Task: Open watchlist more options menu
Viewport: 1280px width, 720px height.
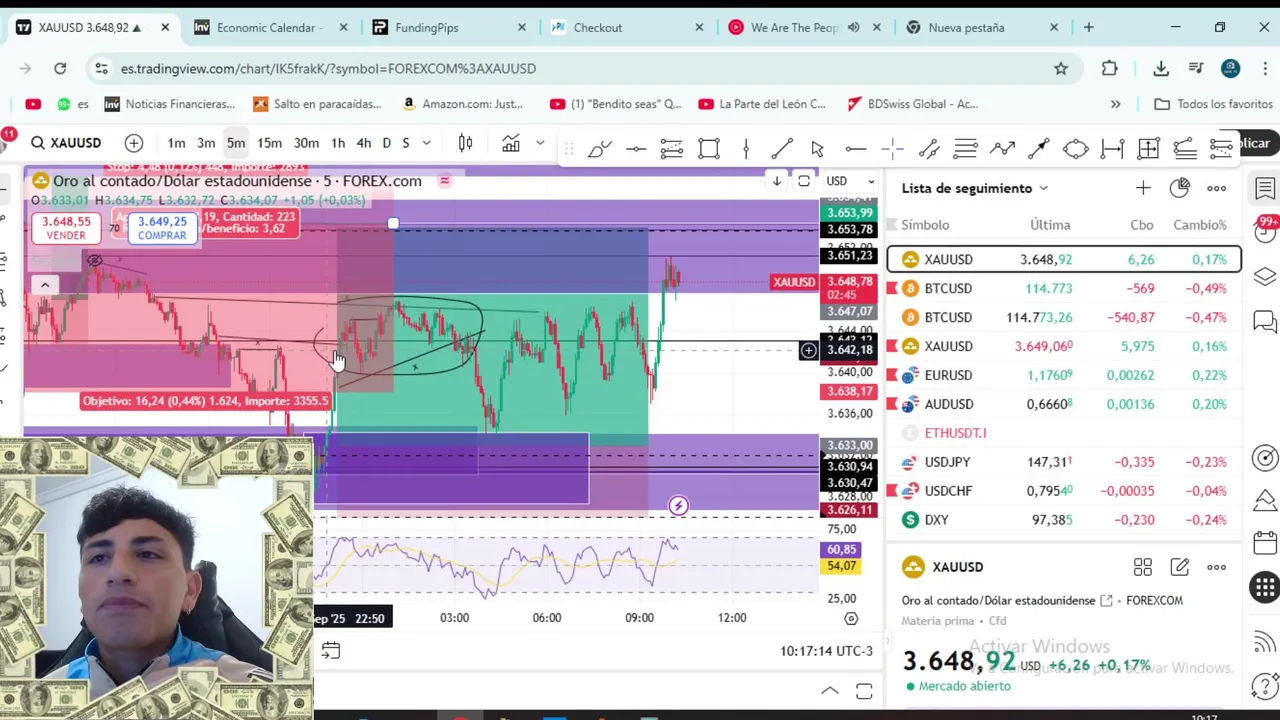Action: (x=1216, y=188)
